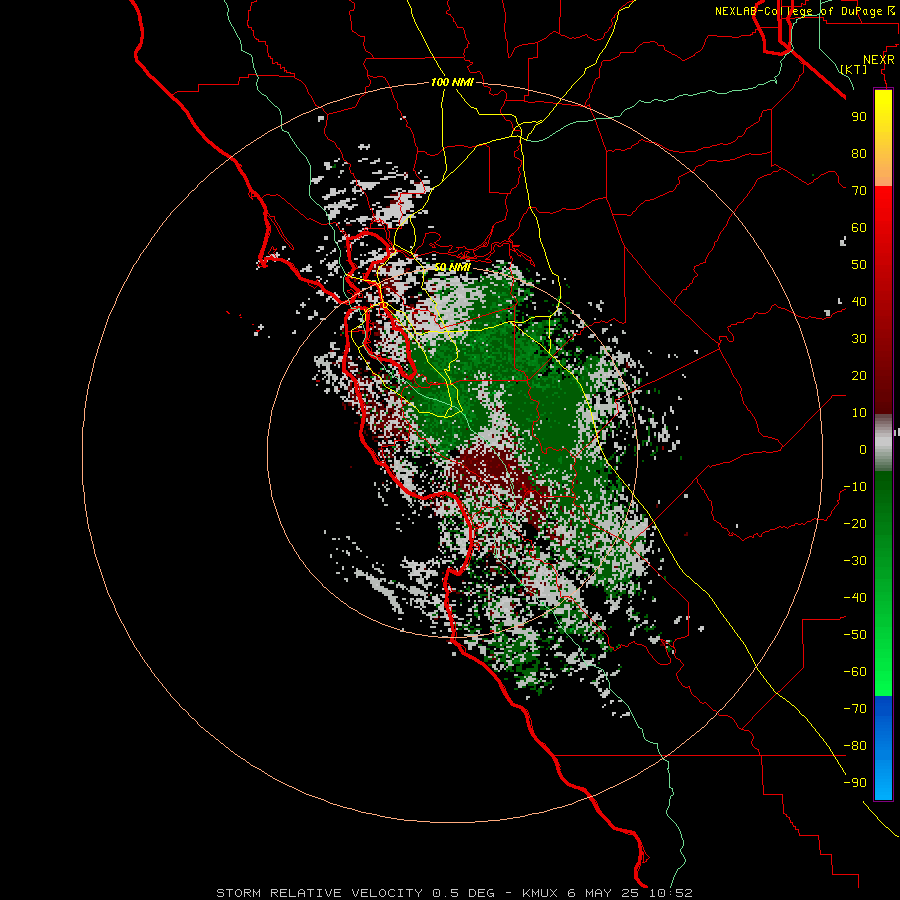Viewport: 900px width, 900px height.
Task: Select the -30 knot scale label
Action: point(855,561)
